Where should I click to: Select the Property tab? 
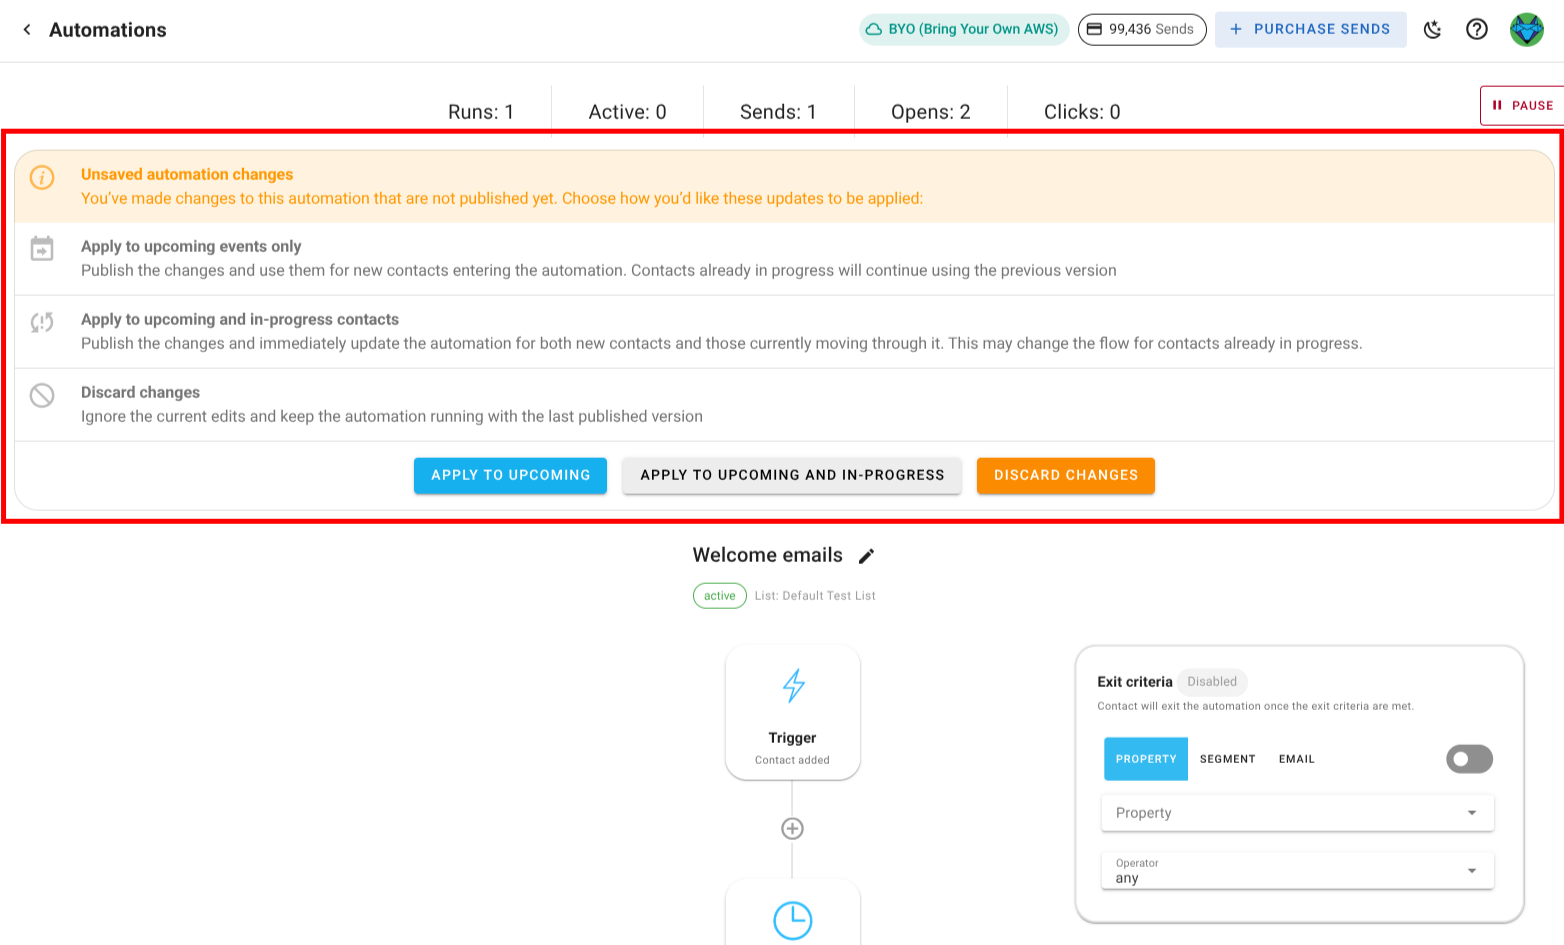[x=1146, y=759]
